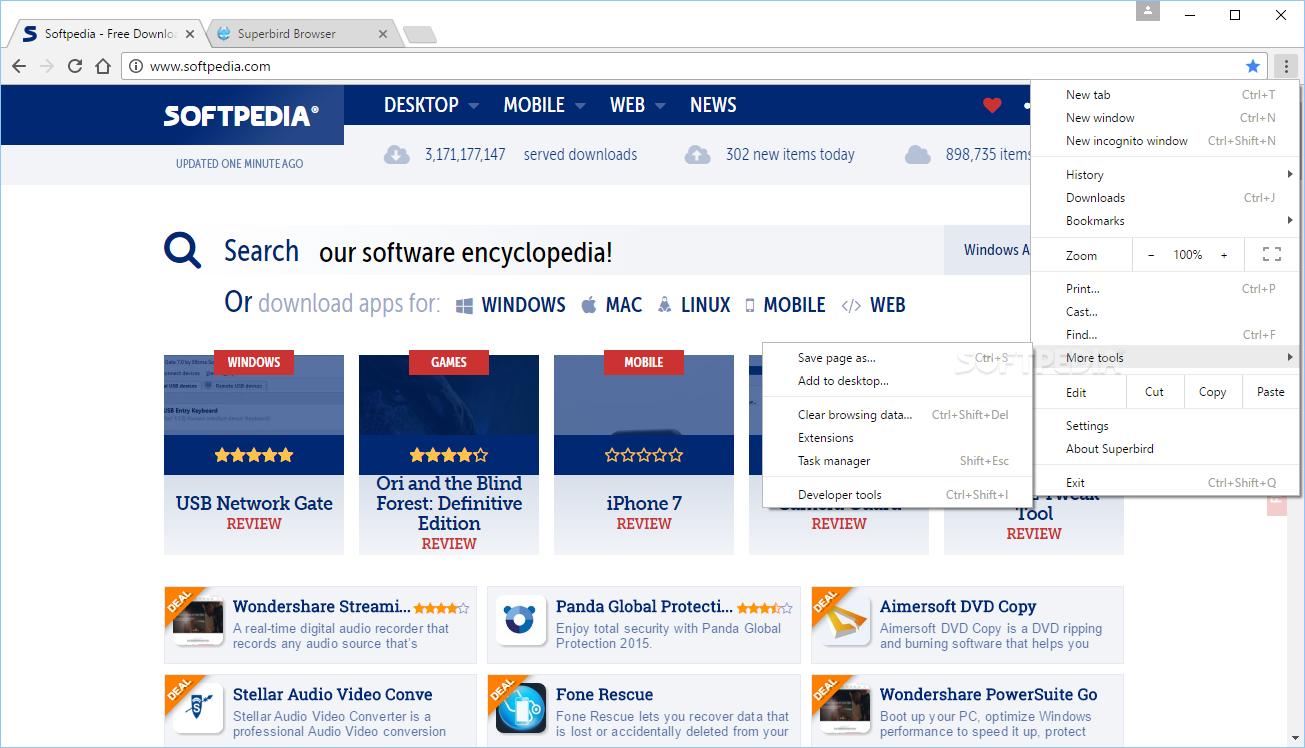This screenshot has height=748, width=1305.
Task: Click the phone icon before MOBILE
Action: pyautogui.click(x=750, y=306)
